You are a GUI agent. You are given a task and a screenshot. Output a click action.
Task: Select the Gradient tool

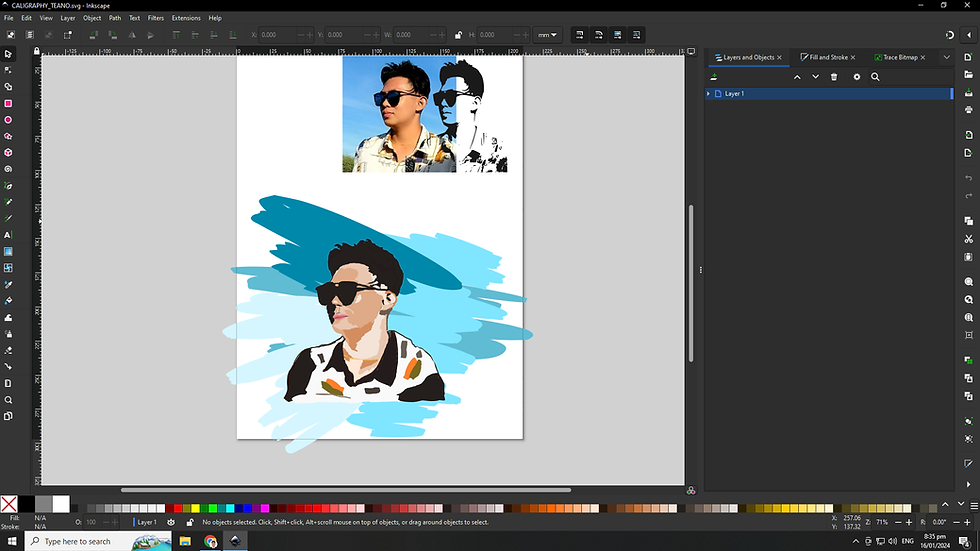coord(8,251)
